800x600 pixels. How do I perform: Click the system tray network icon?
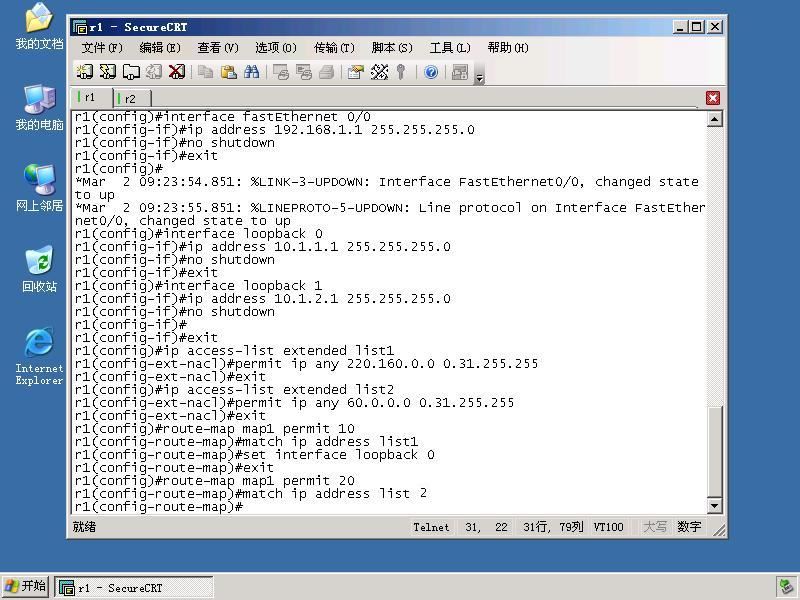pos(786,587)
